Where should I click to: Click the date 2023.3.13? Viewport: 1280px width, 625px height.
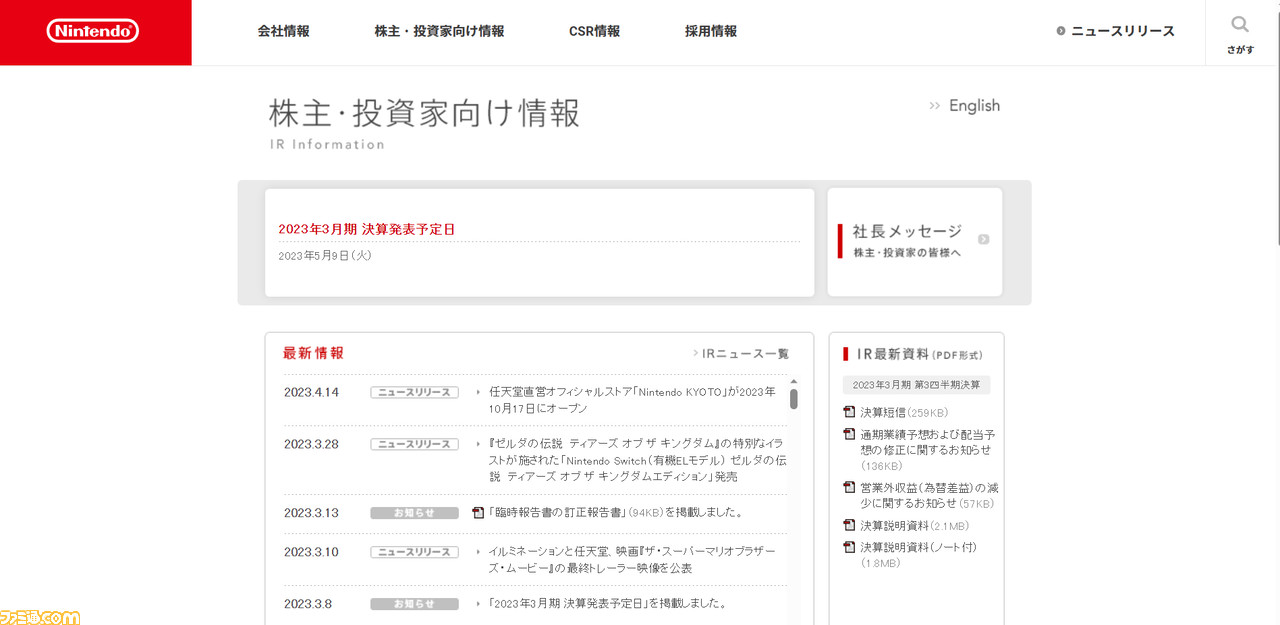tap(311, 513)
